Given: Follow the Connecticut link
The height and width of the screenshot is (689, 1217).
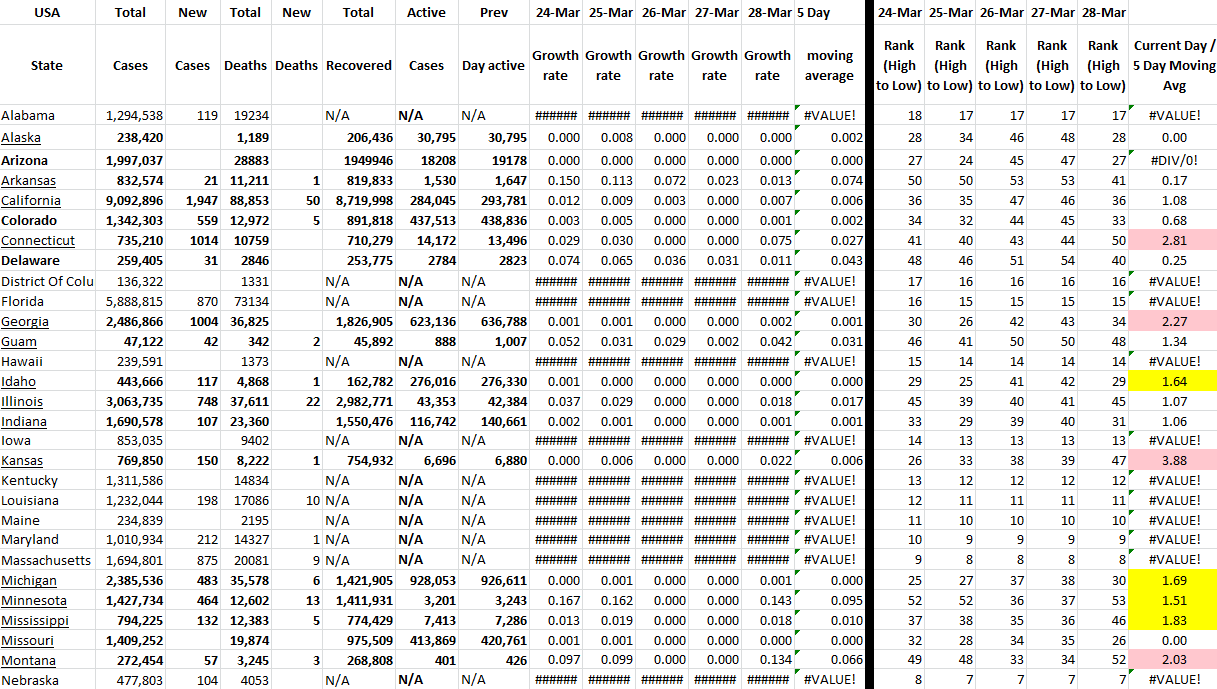Looking at the screenshot, I should (x=38, y=241).
